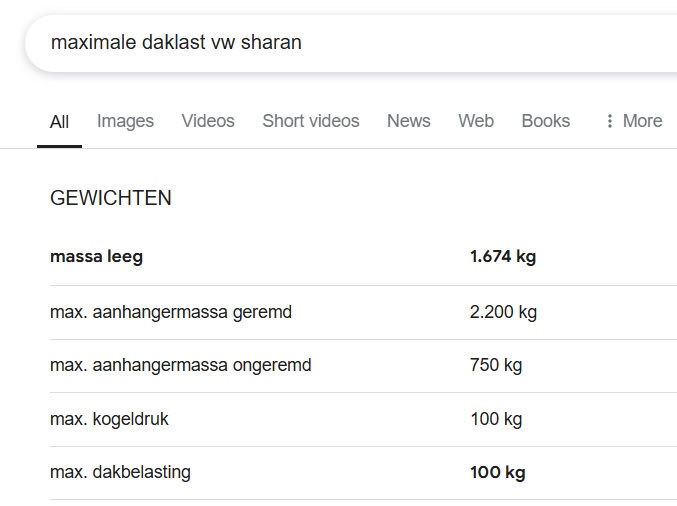Image resolution: width=677 pixels, height=506 pixels.
Task: Switch to the Web tab
Action: click(x=476, y=121)
